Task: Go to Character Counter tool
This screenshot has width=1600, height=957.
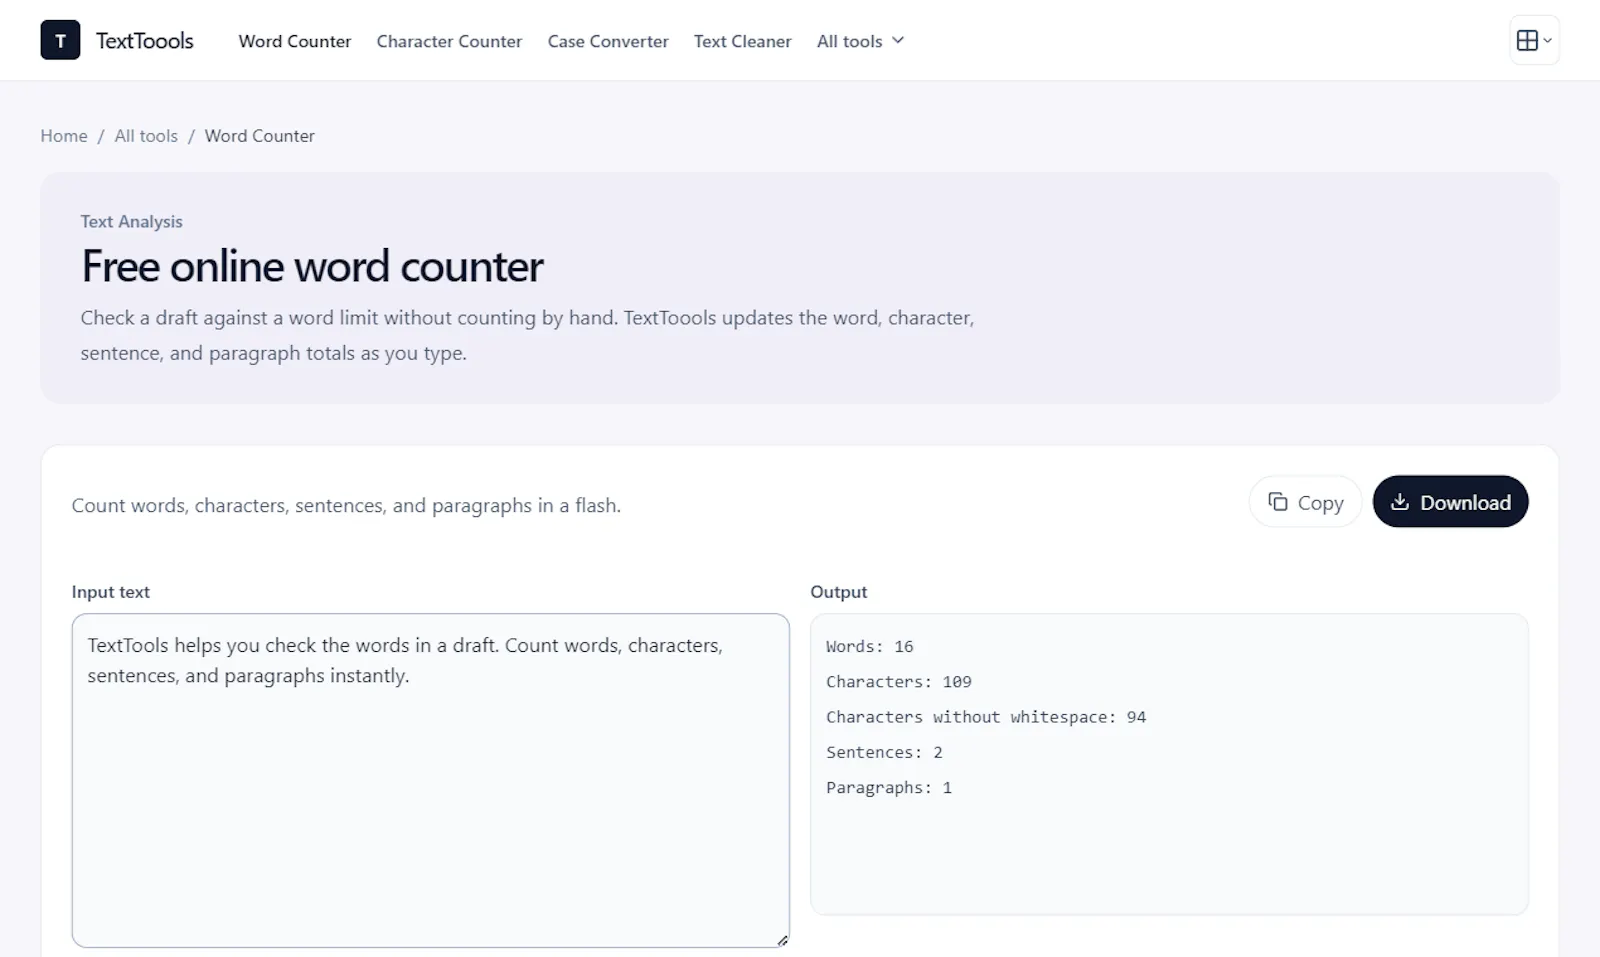Action: [x=449, y=41]
